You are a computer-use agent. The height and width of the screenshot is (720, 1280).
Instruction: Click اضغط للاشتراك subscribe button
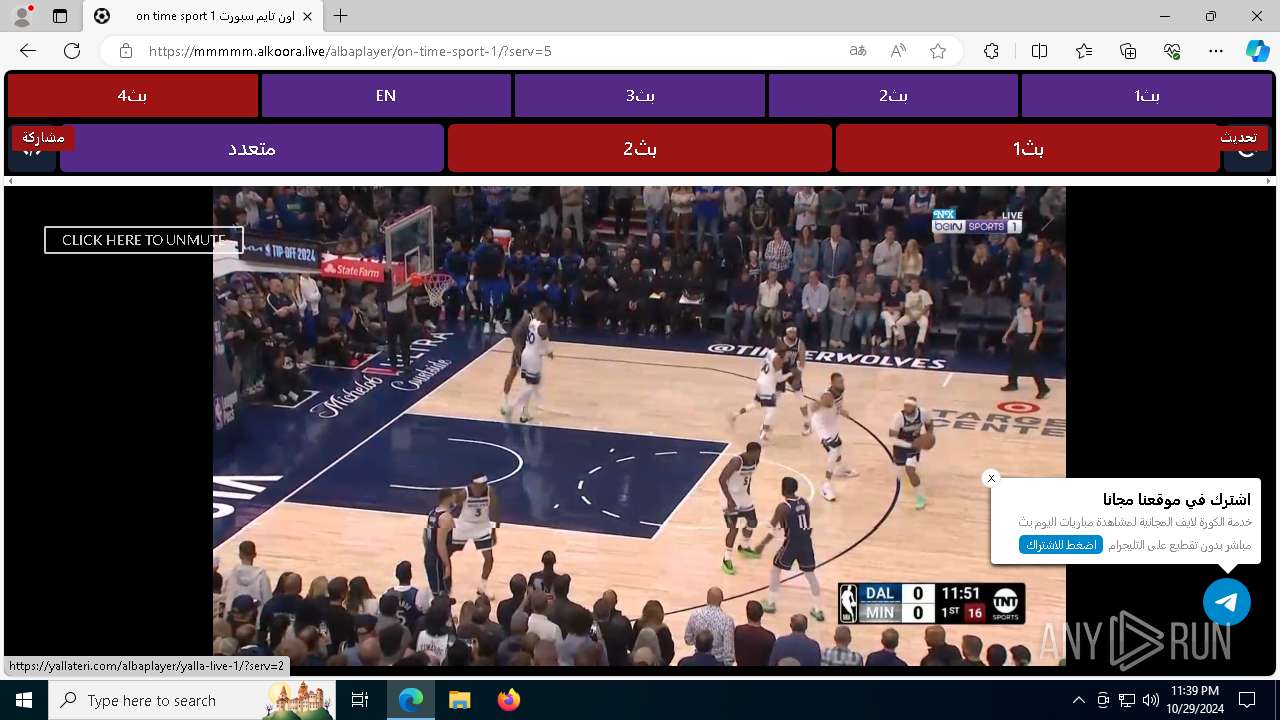pyautogui.click(x=1061, y=545)
